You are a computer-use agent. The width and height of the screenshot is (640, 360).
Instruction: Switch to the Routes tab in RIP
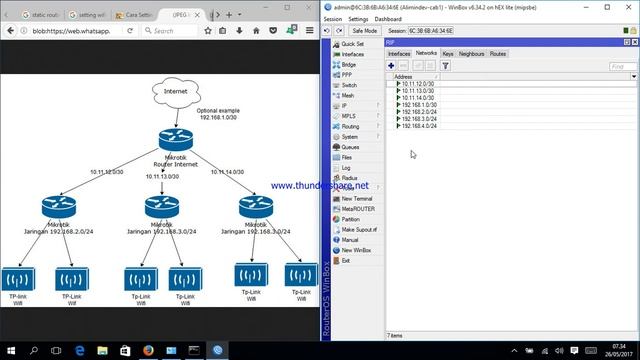tap(498, 53)
